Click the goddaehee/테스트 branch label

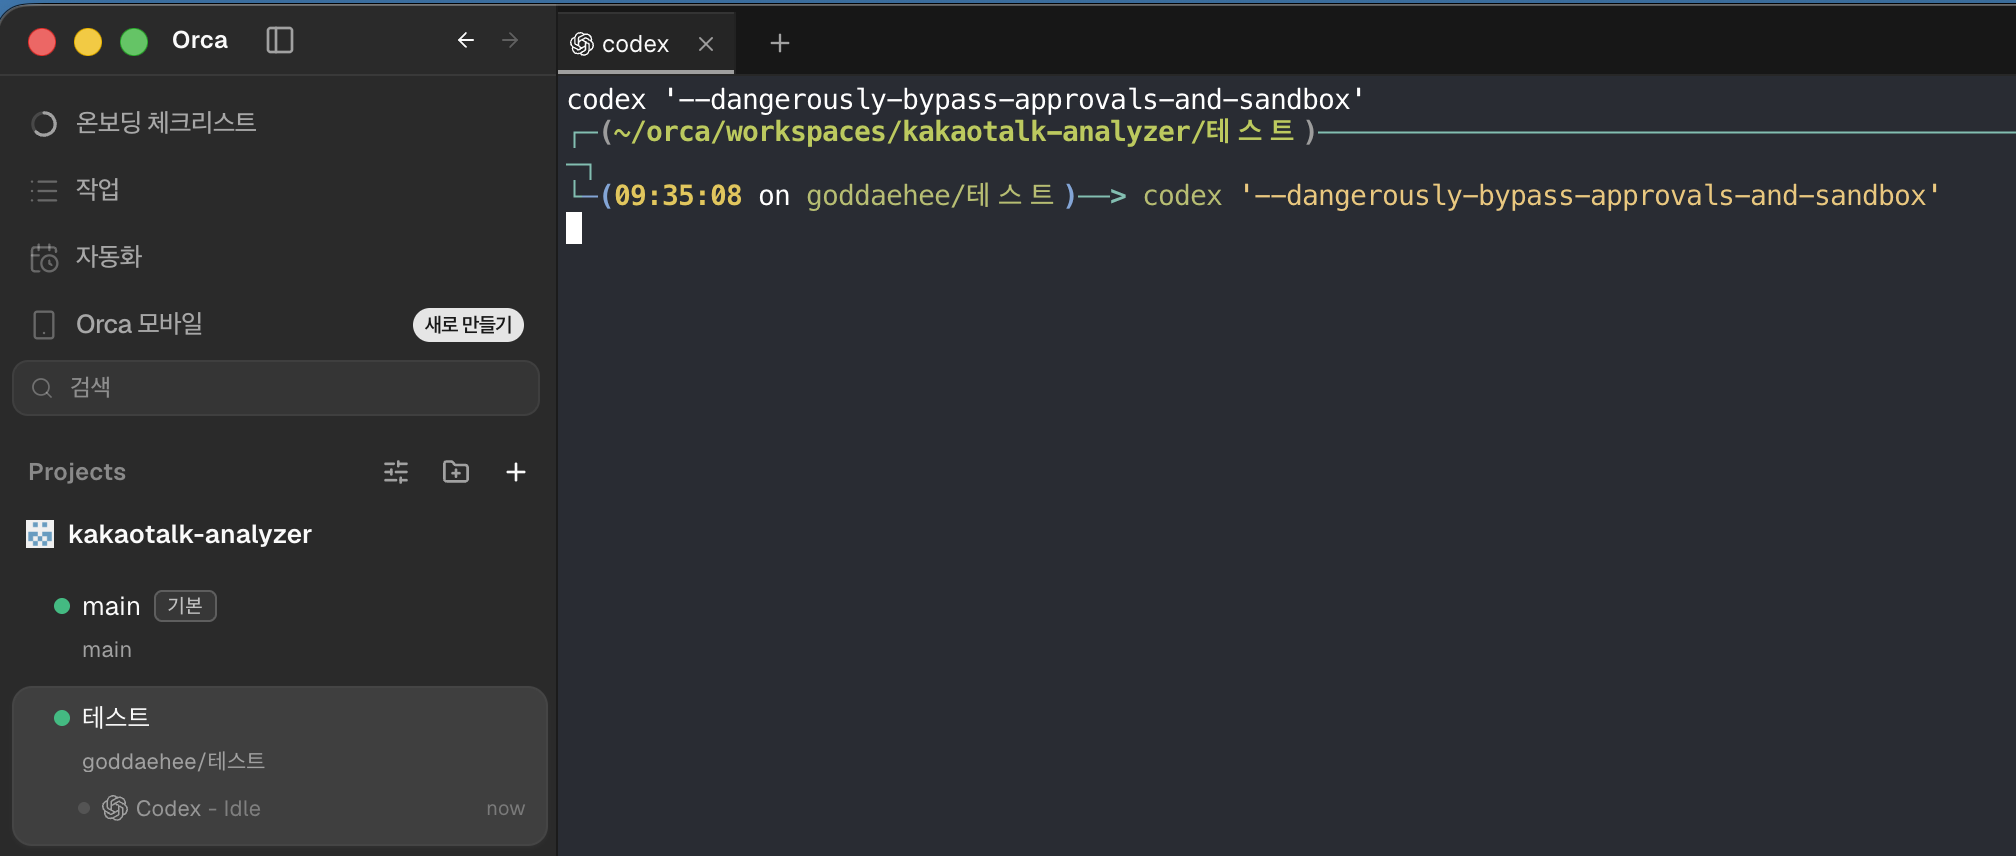(173, 762)
